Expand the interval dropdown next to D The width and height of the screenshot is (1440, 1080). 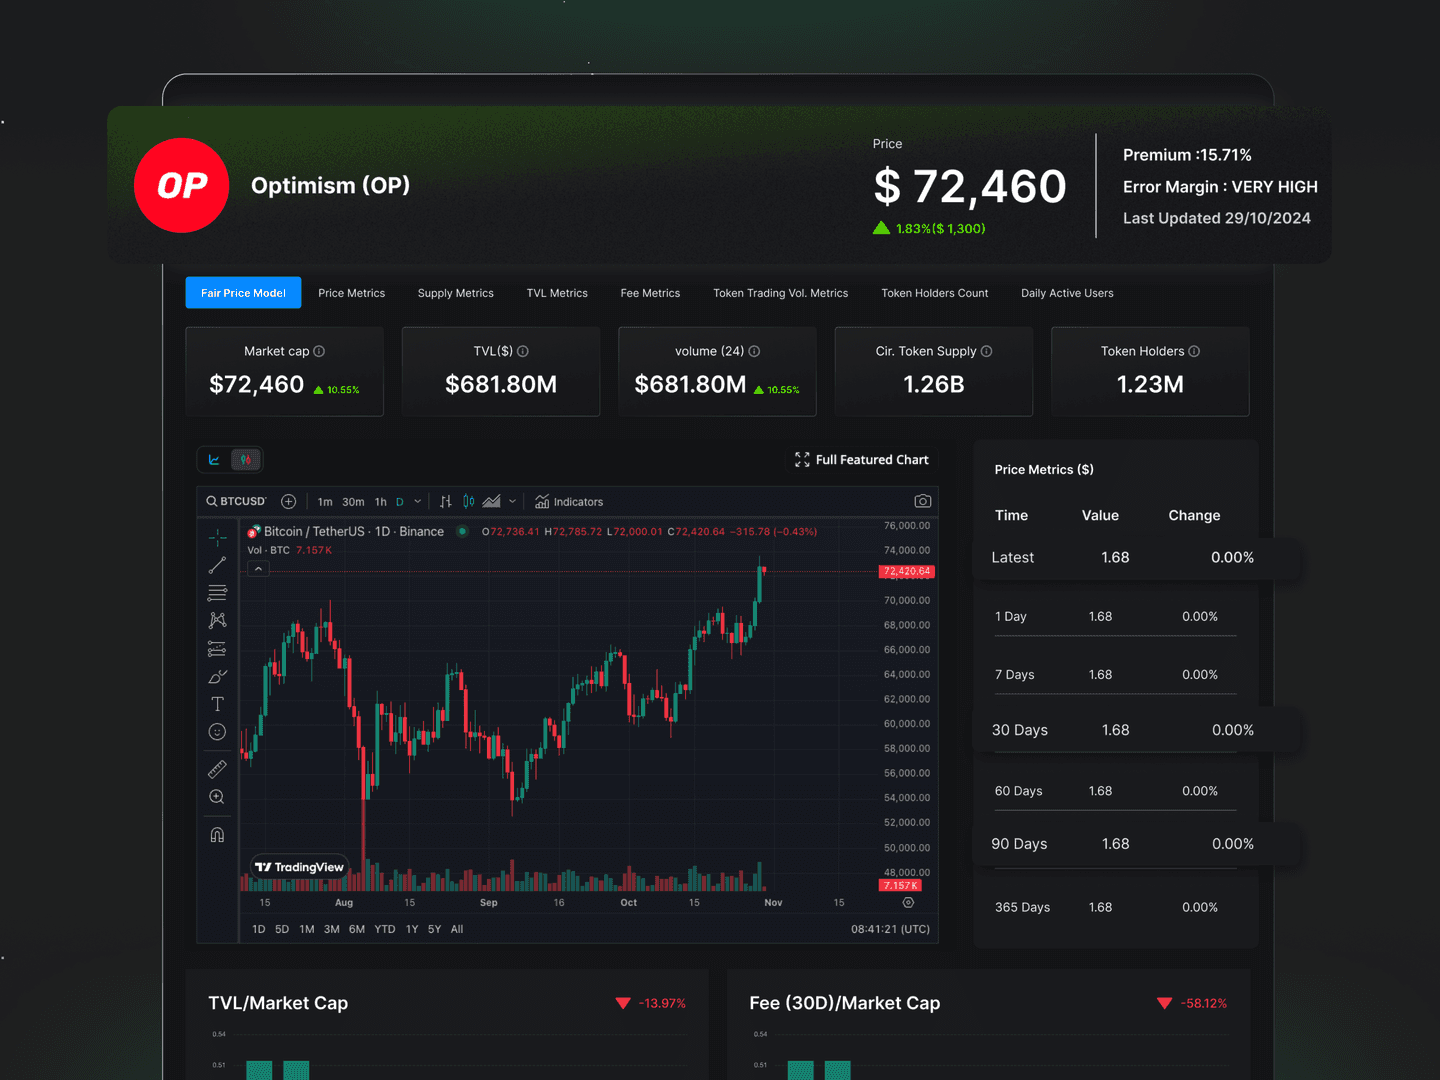[418, 501]
